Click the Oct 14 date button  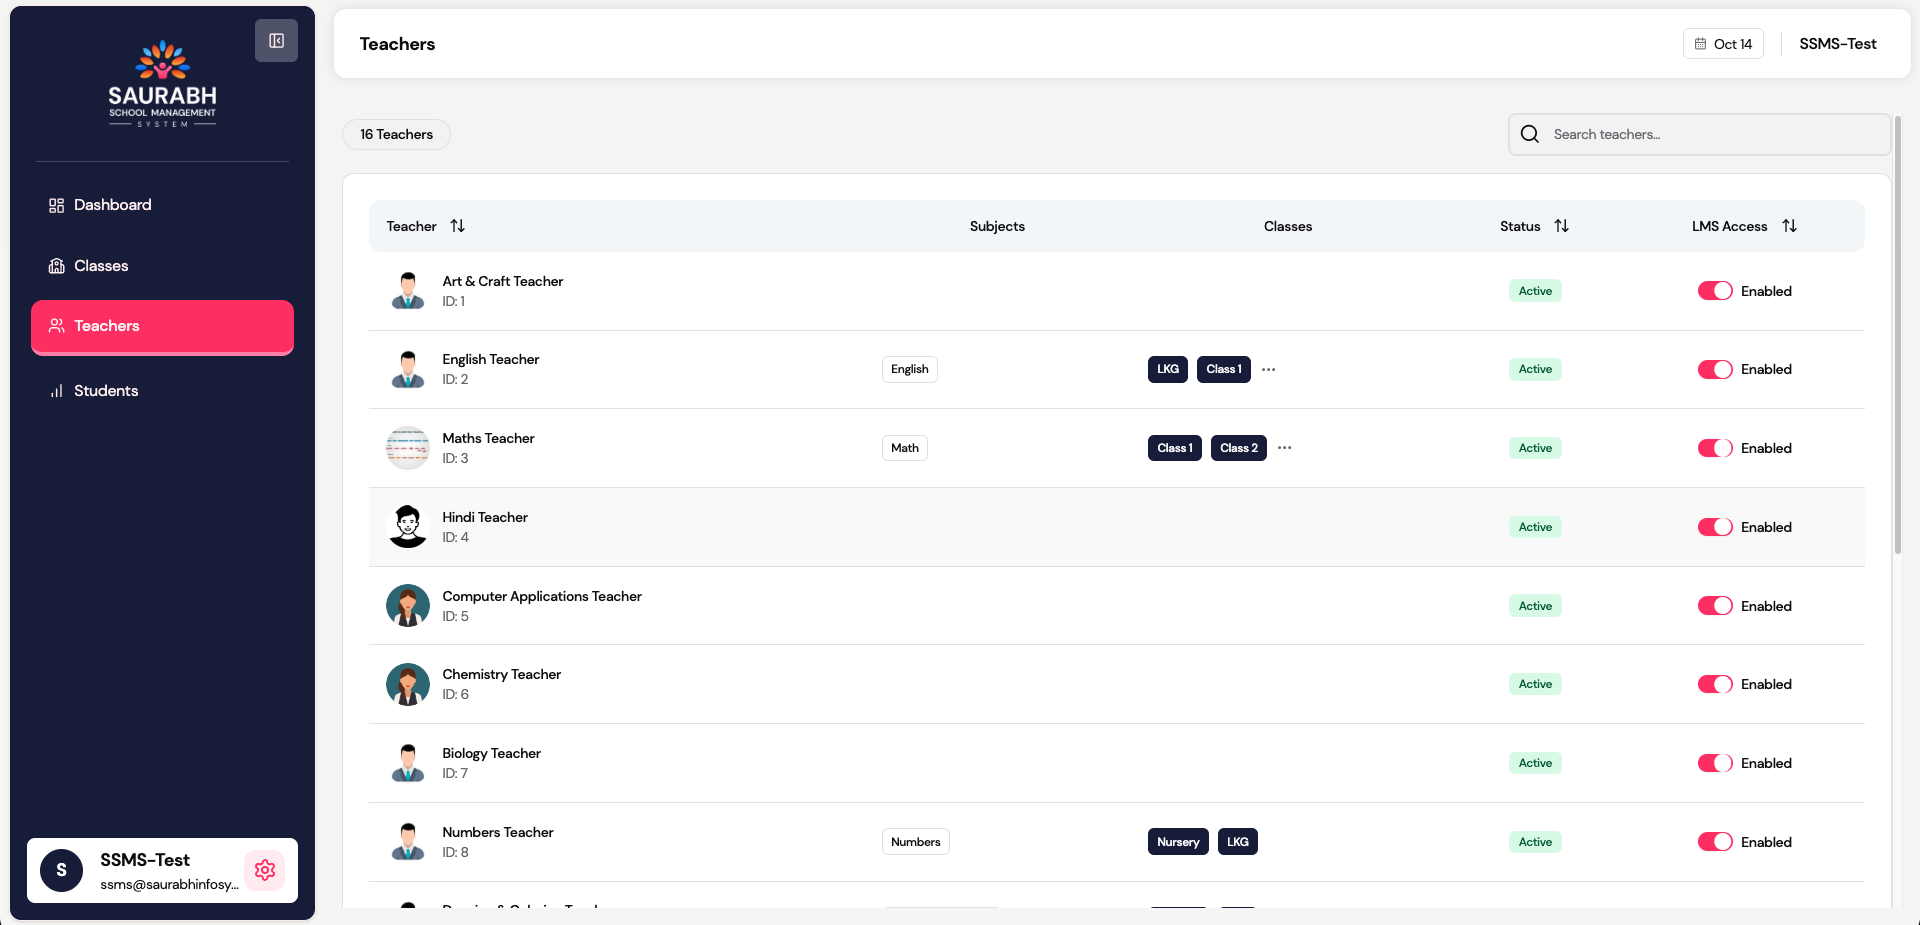[1723, 44]
